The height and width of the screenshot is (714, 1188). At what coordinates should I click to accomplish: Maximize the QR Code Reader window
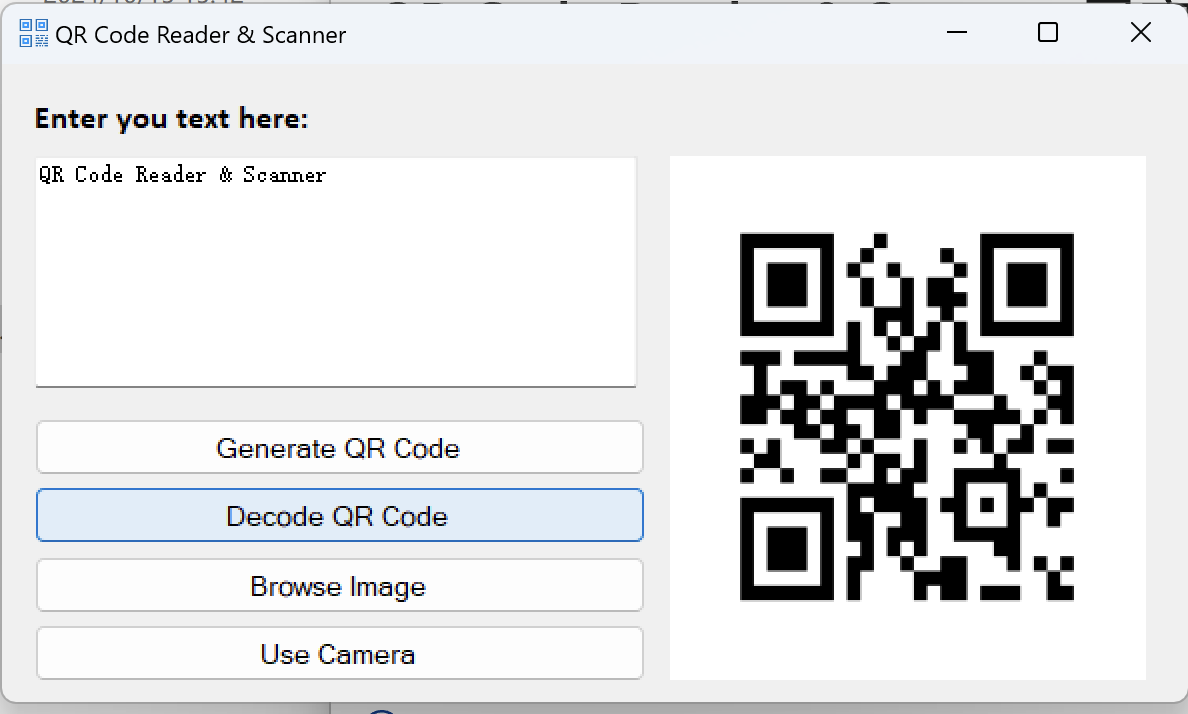coord(1048,33)
